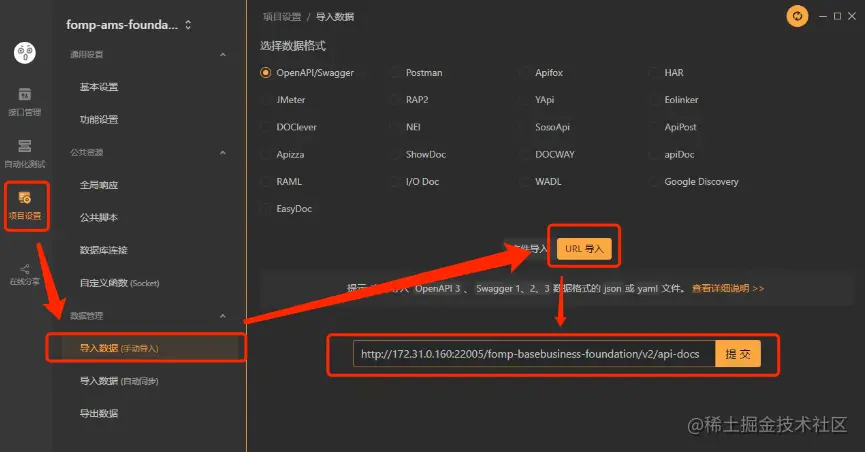Collapse the 通用设置 section chevron
This screenshot has width=865, height=452.
223,55
